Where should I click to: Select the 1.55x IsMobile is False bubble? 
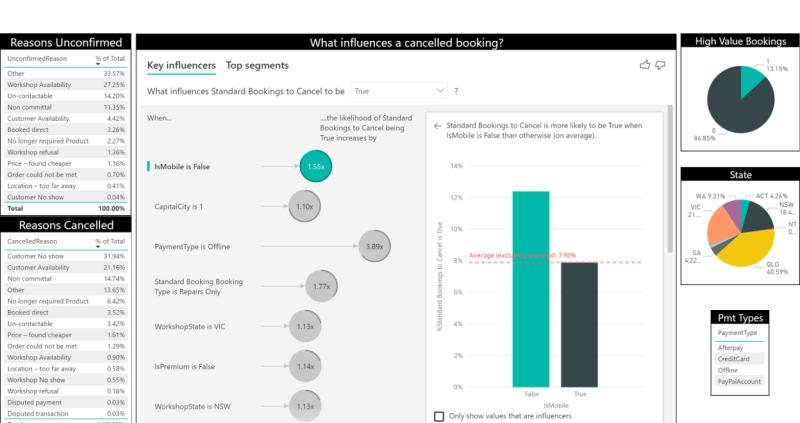(316, 166)
